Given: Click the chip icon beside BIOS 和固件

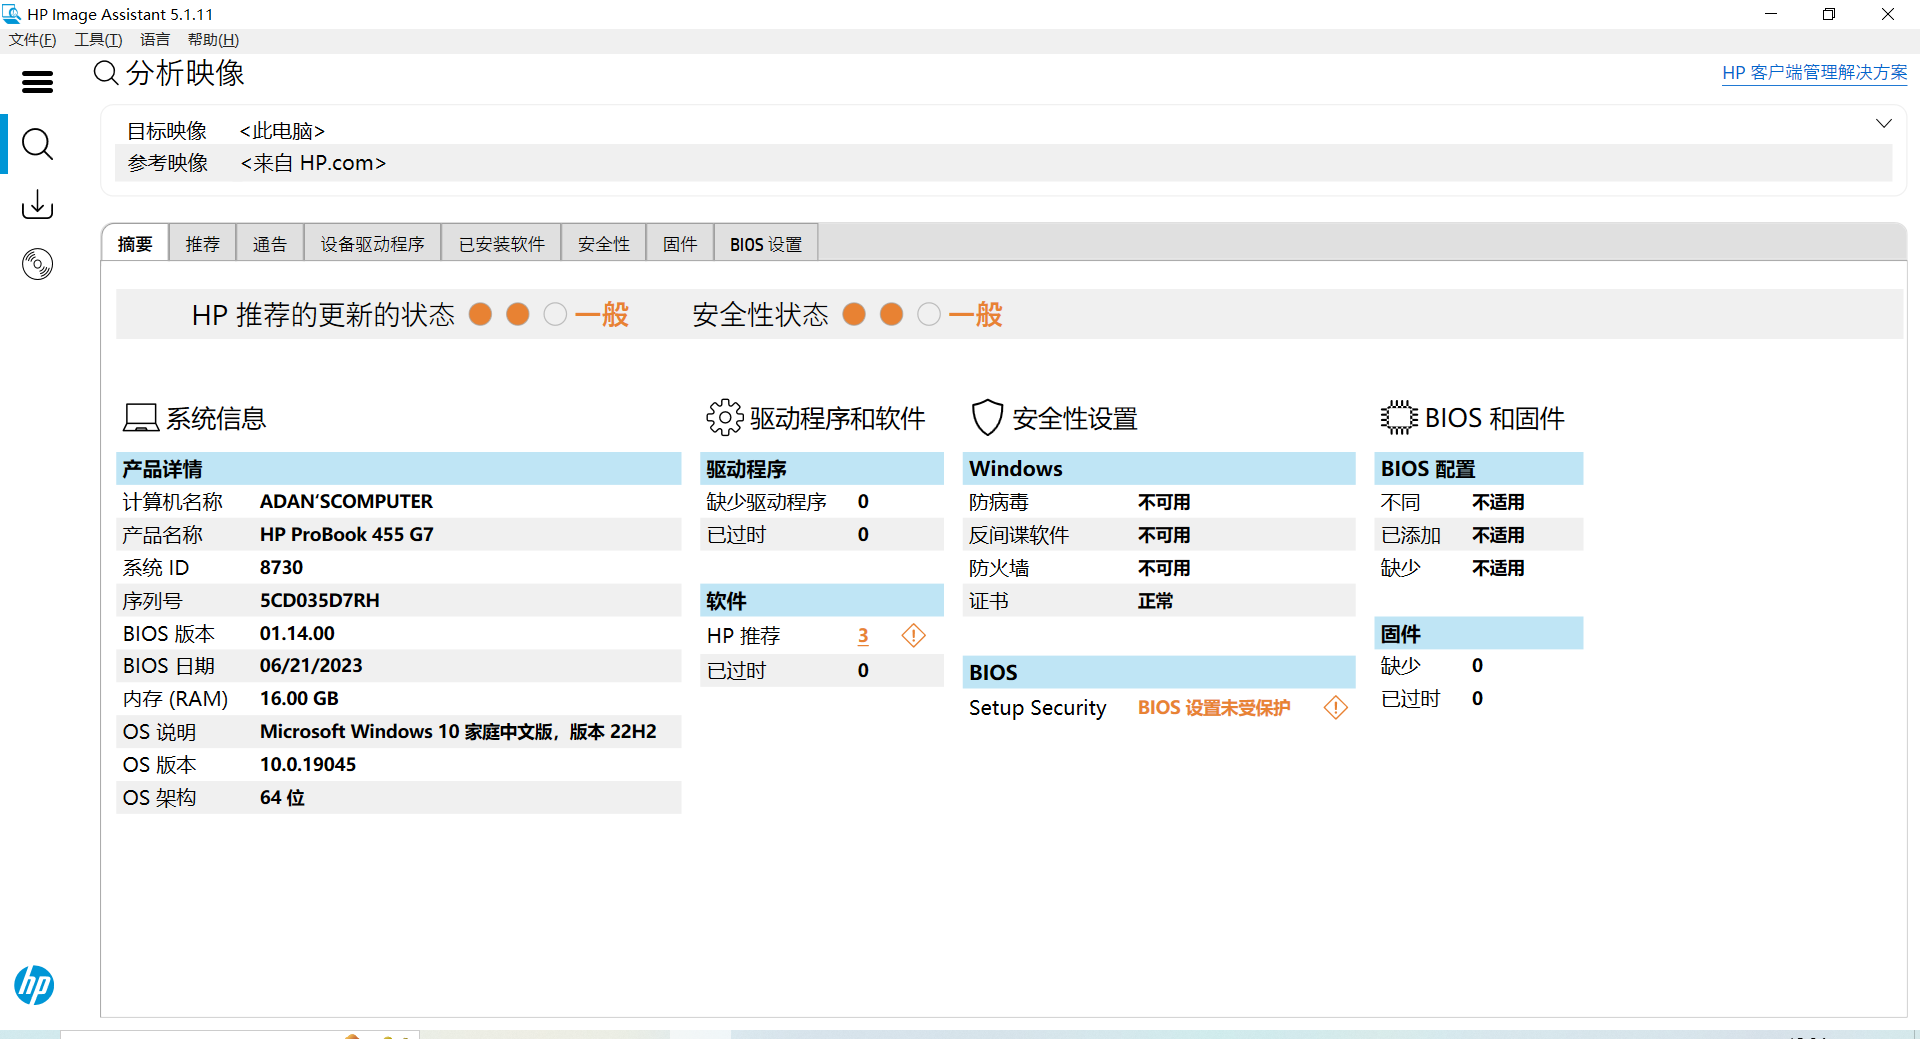Looking at the screenshot, I should pyautogui.click(x=1399, y=418).
